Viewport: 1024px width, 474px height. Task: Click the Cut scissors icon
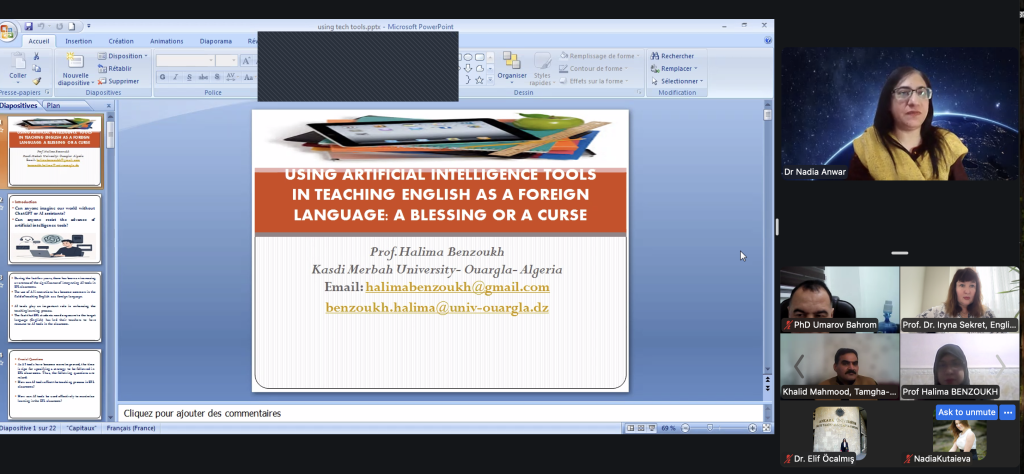coord(37,56)
